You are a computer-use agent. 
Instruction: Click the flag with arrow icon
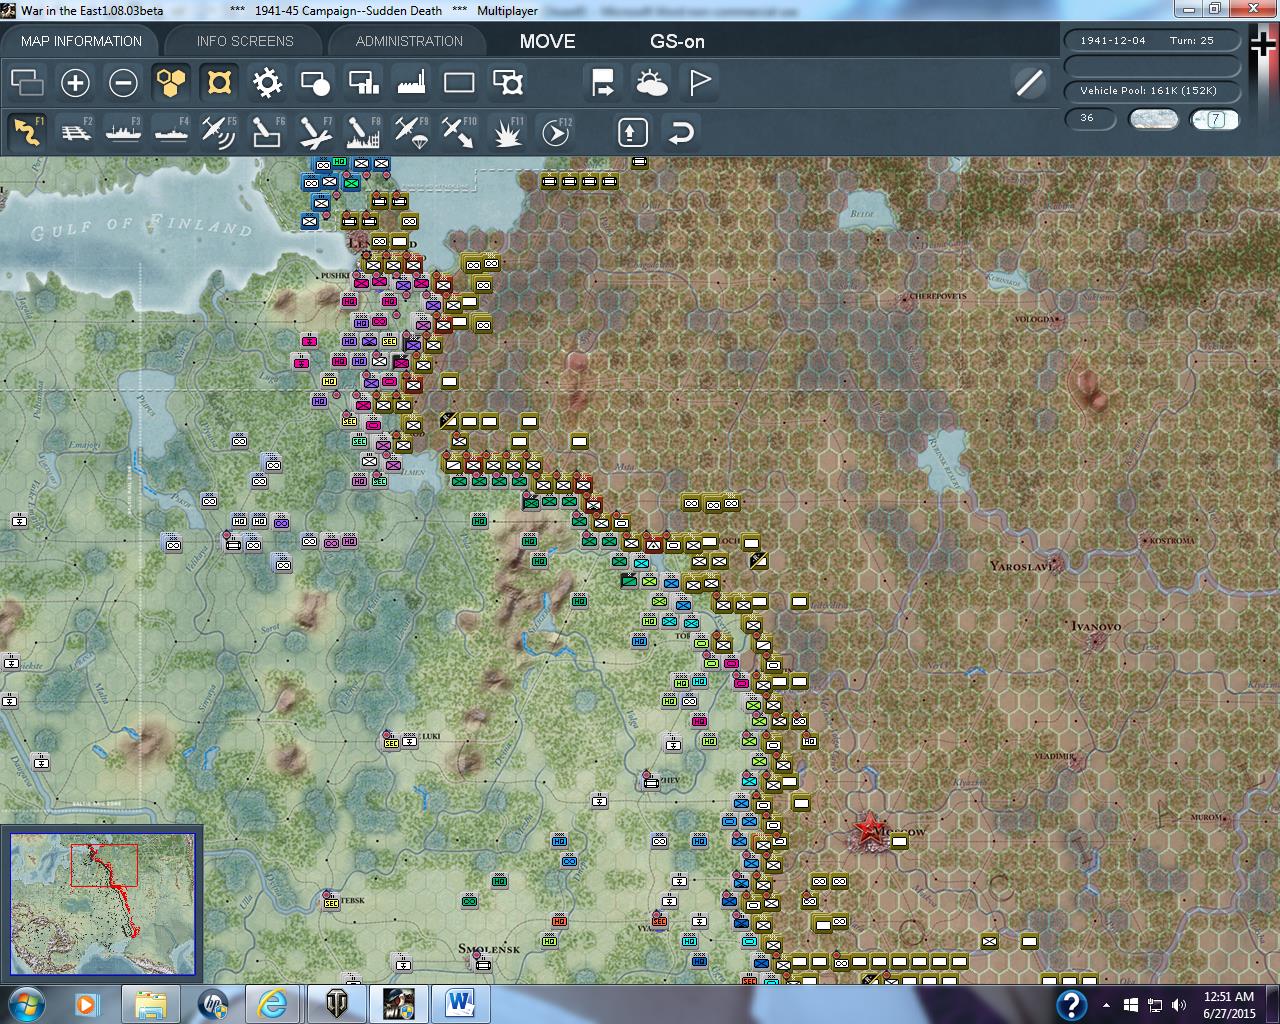click(603, 83)
